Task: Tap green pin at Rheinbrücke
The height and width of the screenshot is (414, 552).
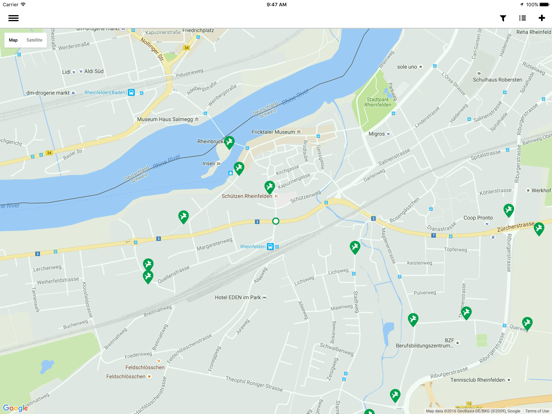Action: [x=229, y=143]
